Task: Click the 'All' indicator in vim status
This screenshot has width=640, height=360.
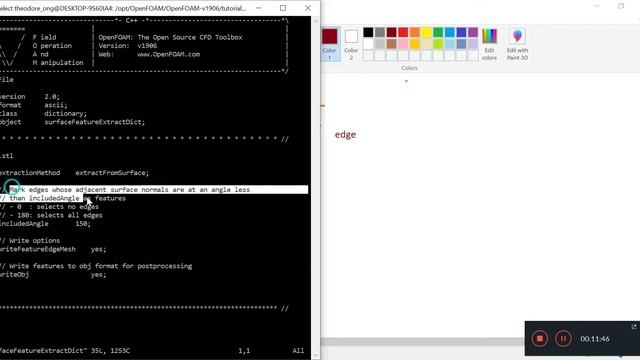Action: point(298,351)
